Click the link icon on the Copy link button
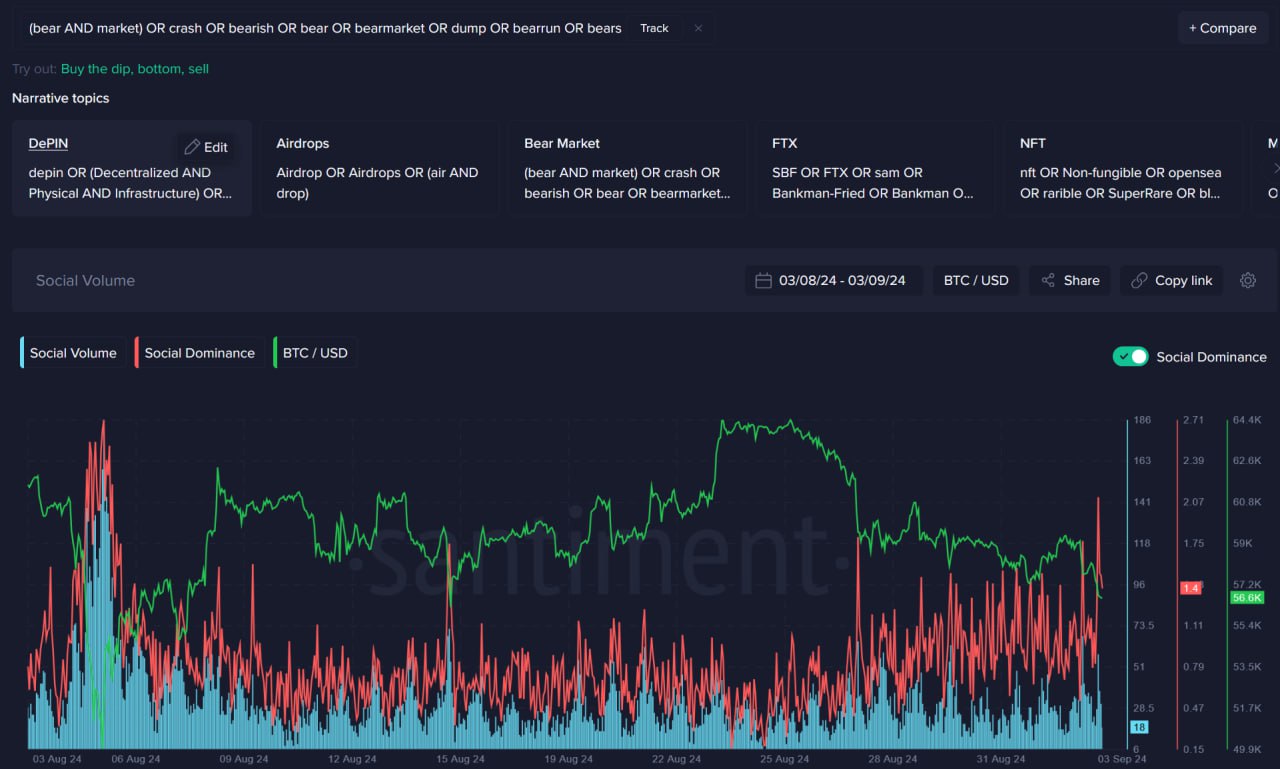Screen dimensions: 1280x769 point(1139,281)
